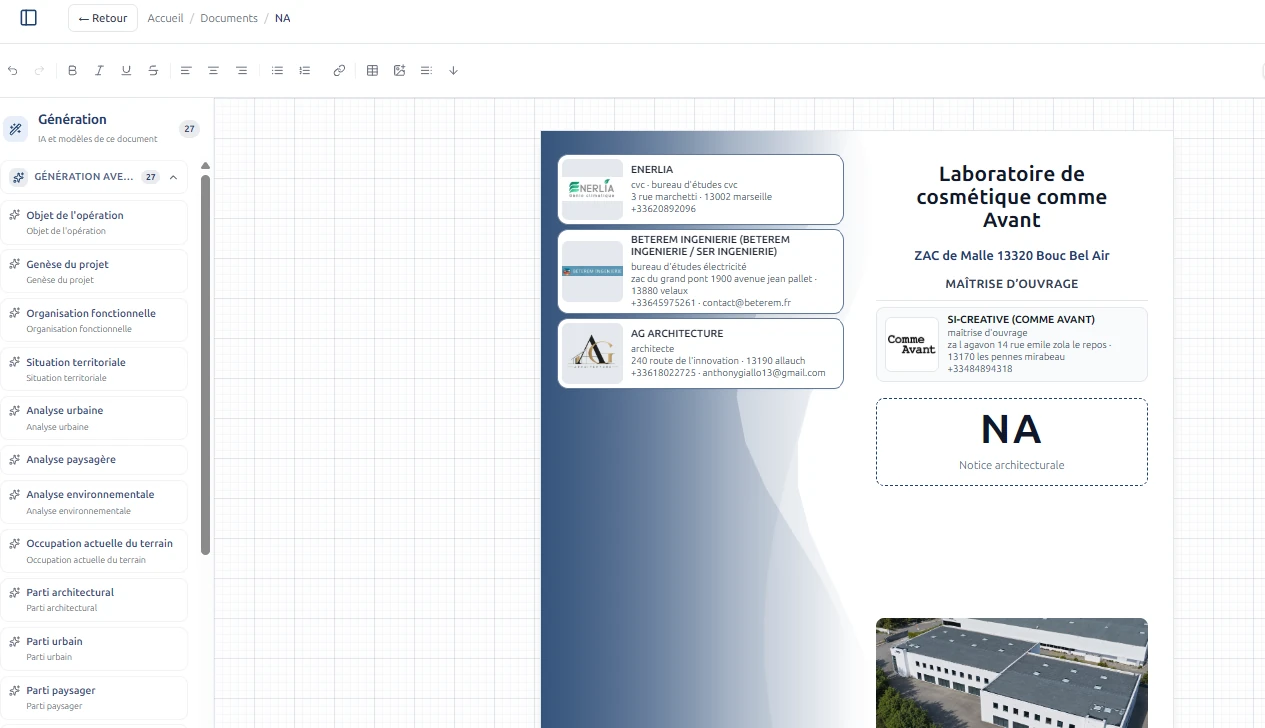
Task: Click the NA Notice architecturale box
Action: coord(1012,442)
